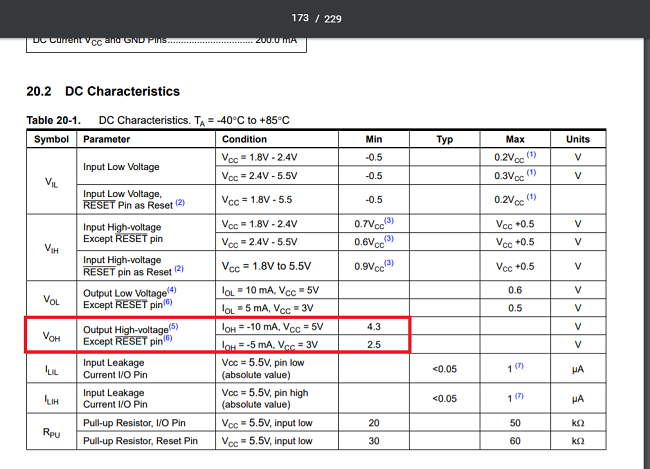This screenshot has height=469, width=650.
Task: Click the Min value 30 for Reset pull-up
Action: tap(374, 441)
